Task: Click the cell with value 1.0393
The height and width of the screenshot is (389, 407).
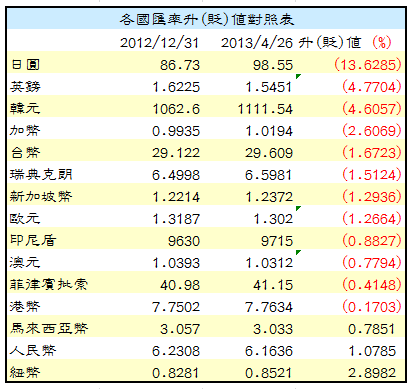Action: pyautogui.click(x=176, y=263)
